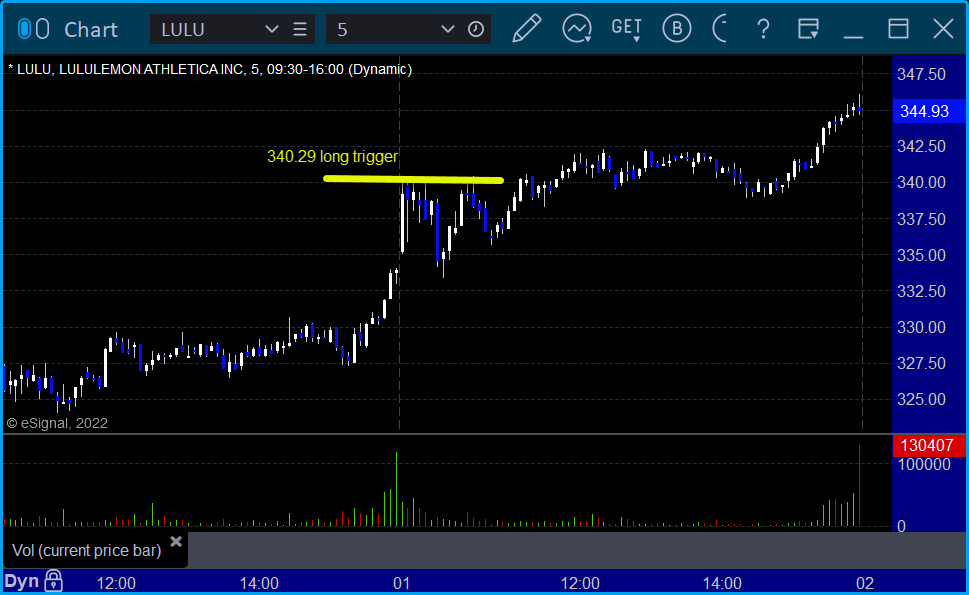Expand the interval dropdown arrow
This screenshot has height=595, width=969.
click(447, 29)
